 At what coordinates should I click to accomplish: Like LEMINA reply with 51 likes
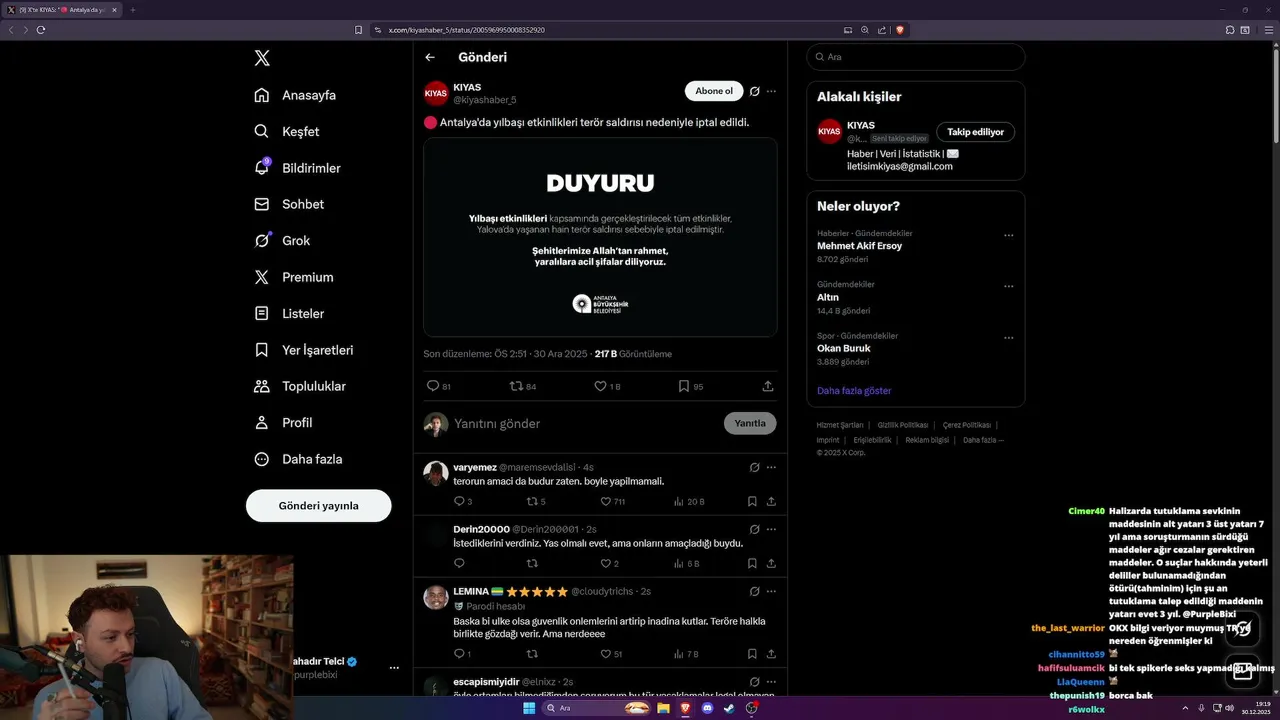point(606,654)
